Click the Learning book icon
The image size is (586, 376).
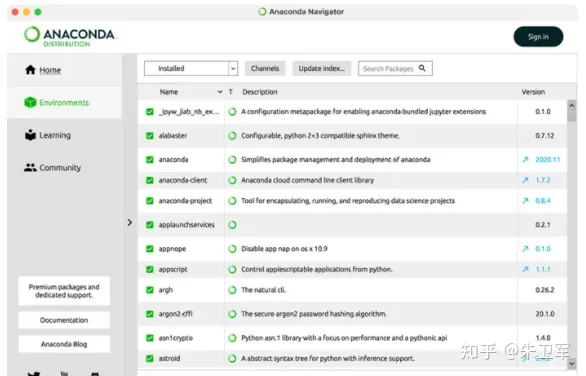point(30,135)
